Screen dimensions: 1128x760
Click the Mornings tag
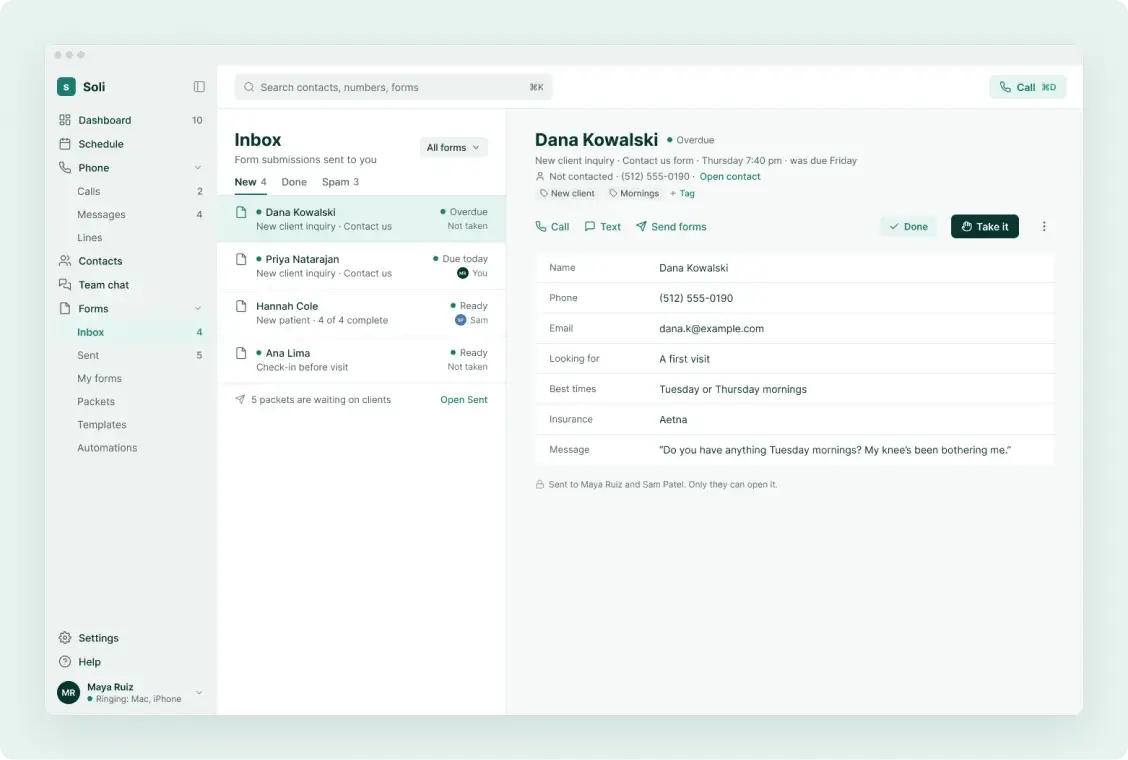point(634,193)
